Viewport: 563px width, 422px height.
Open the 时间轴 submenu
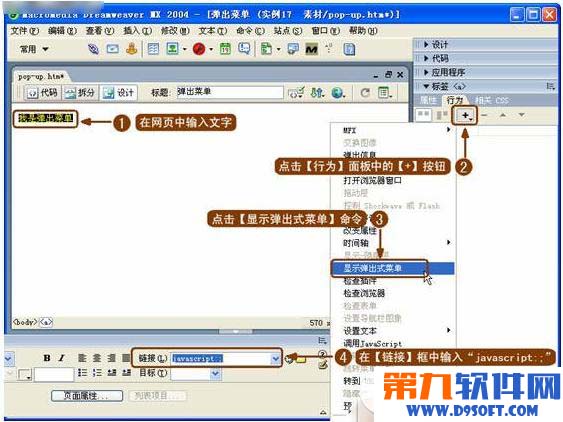coord(392,243)
